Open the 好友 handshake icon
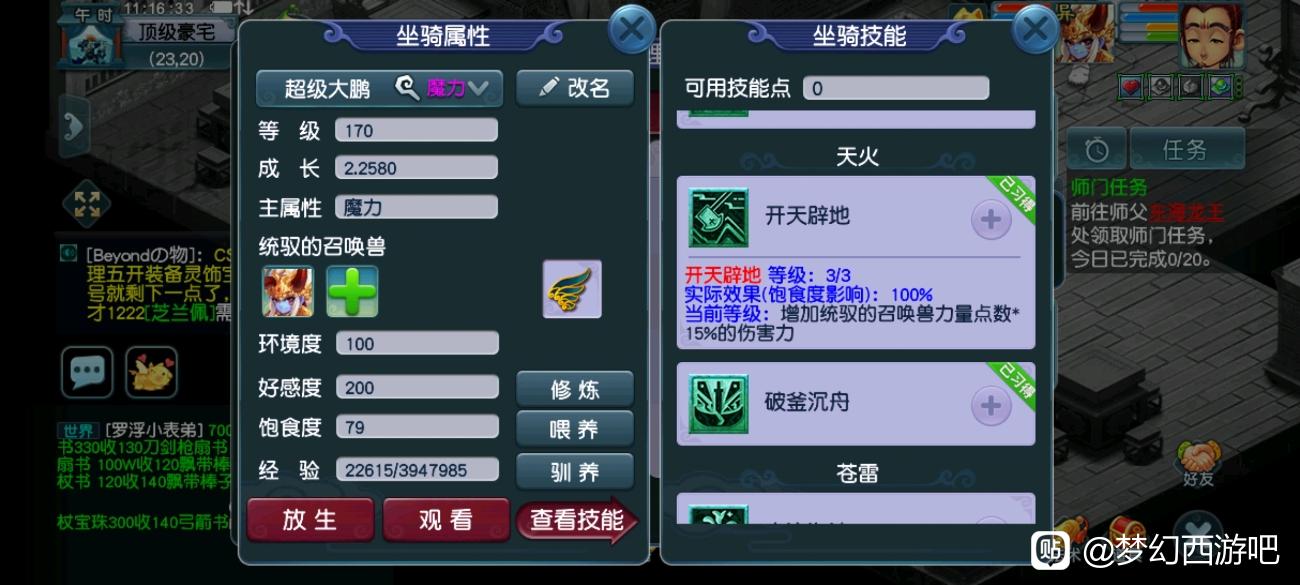Image resolution: width=1300 pixels, height=585 pixels. [x=1196, y=465]
